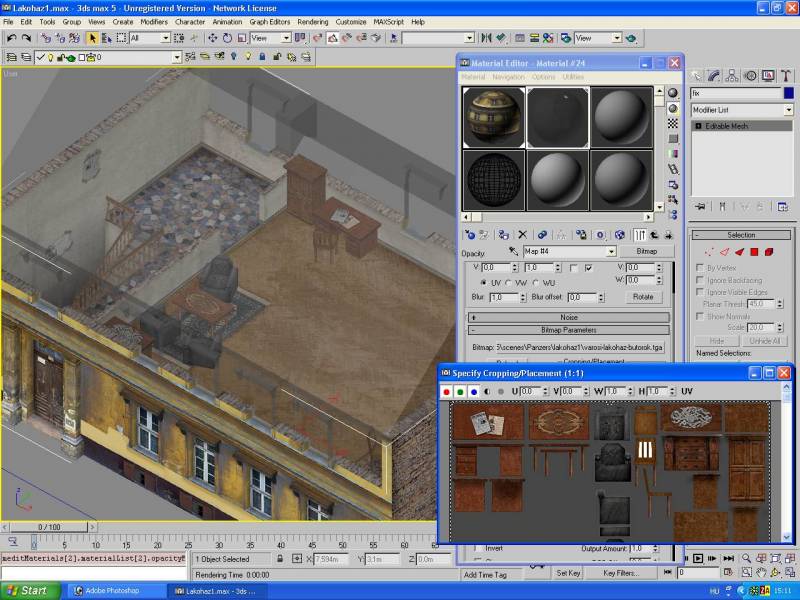Click the Rotate button in Material Editor

tap(643, 297)
